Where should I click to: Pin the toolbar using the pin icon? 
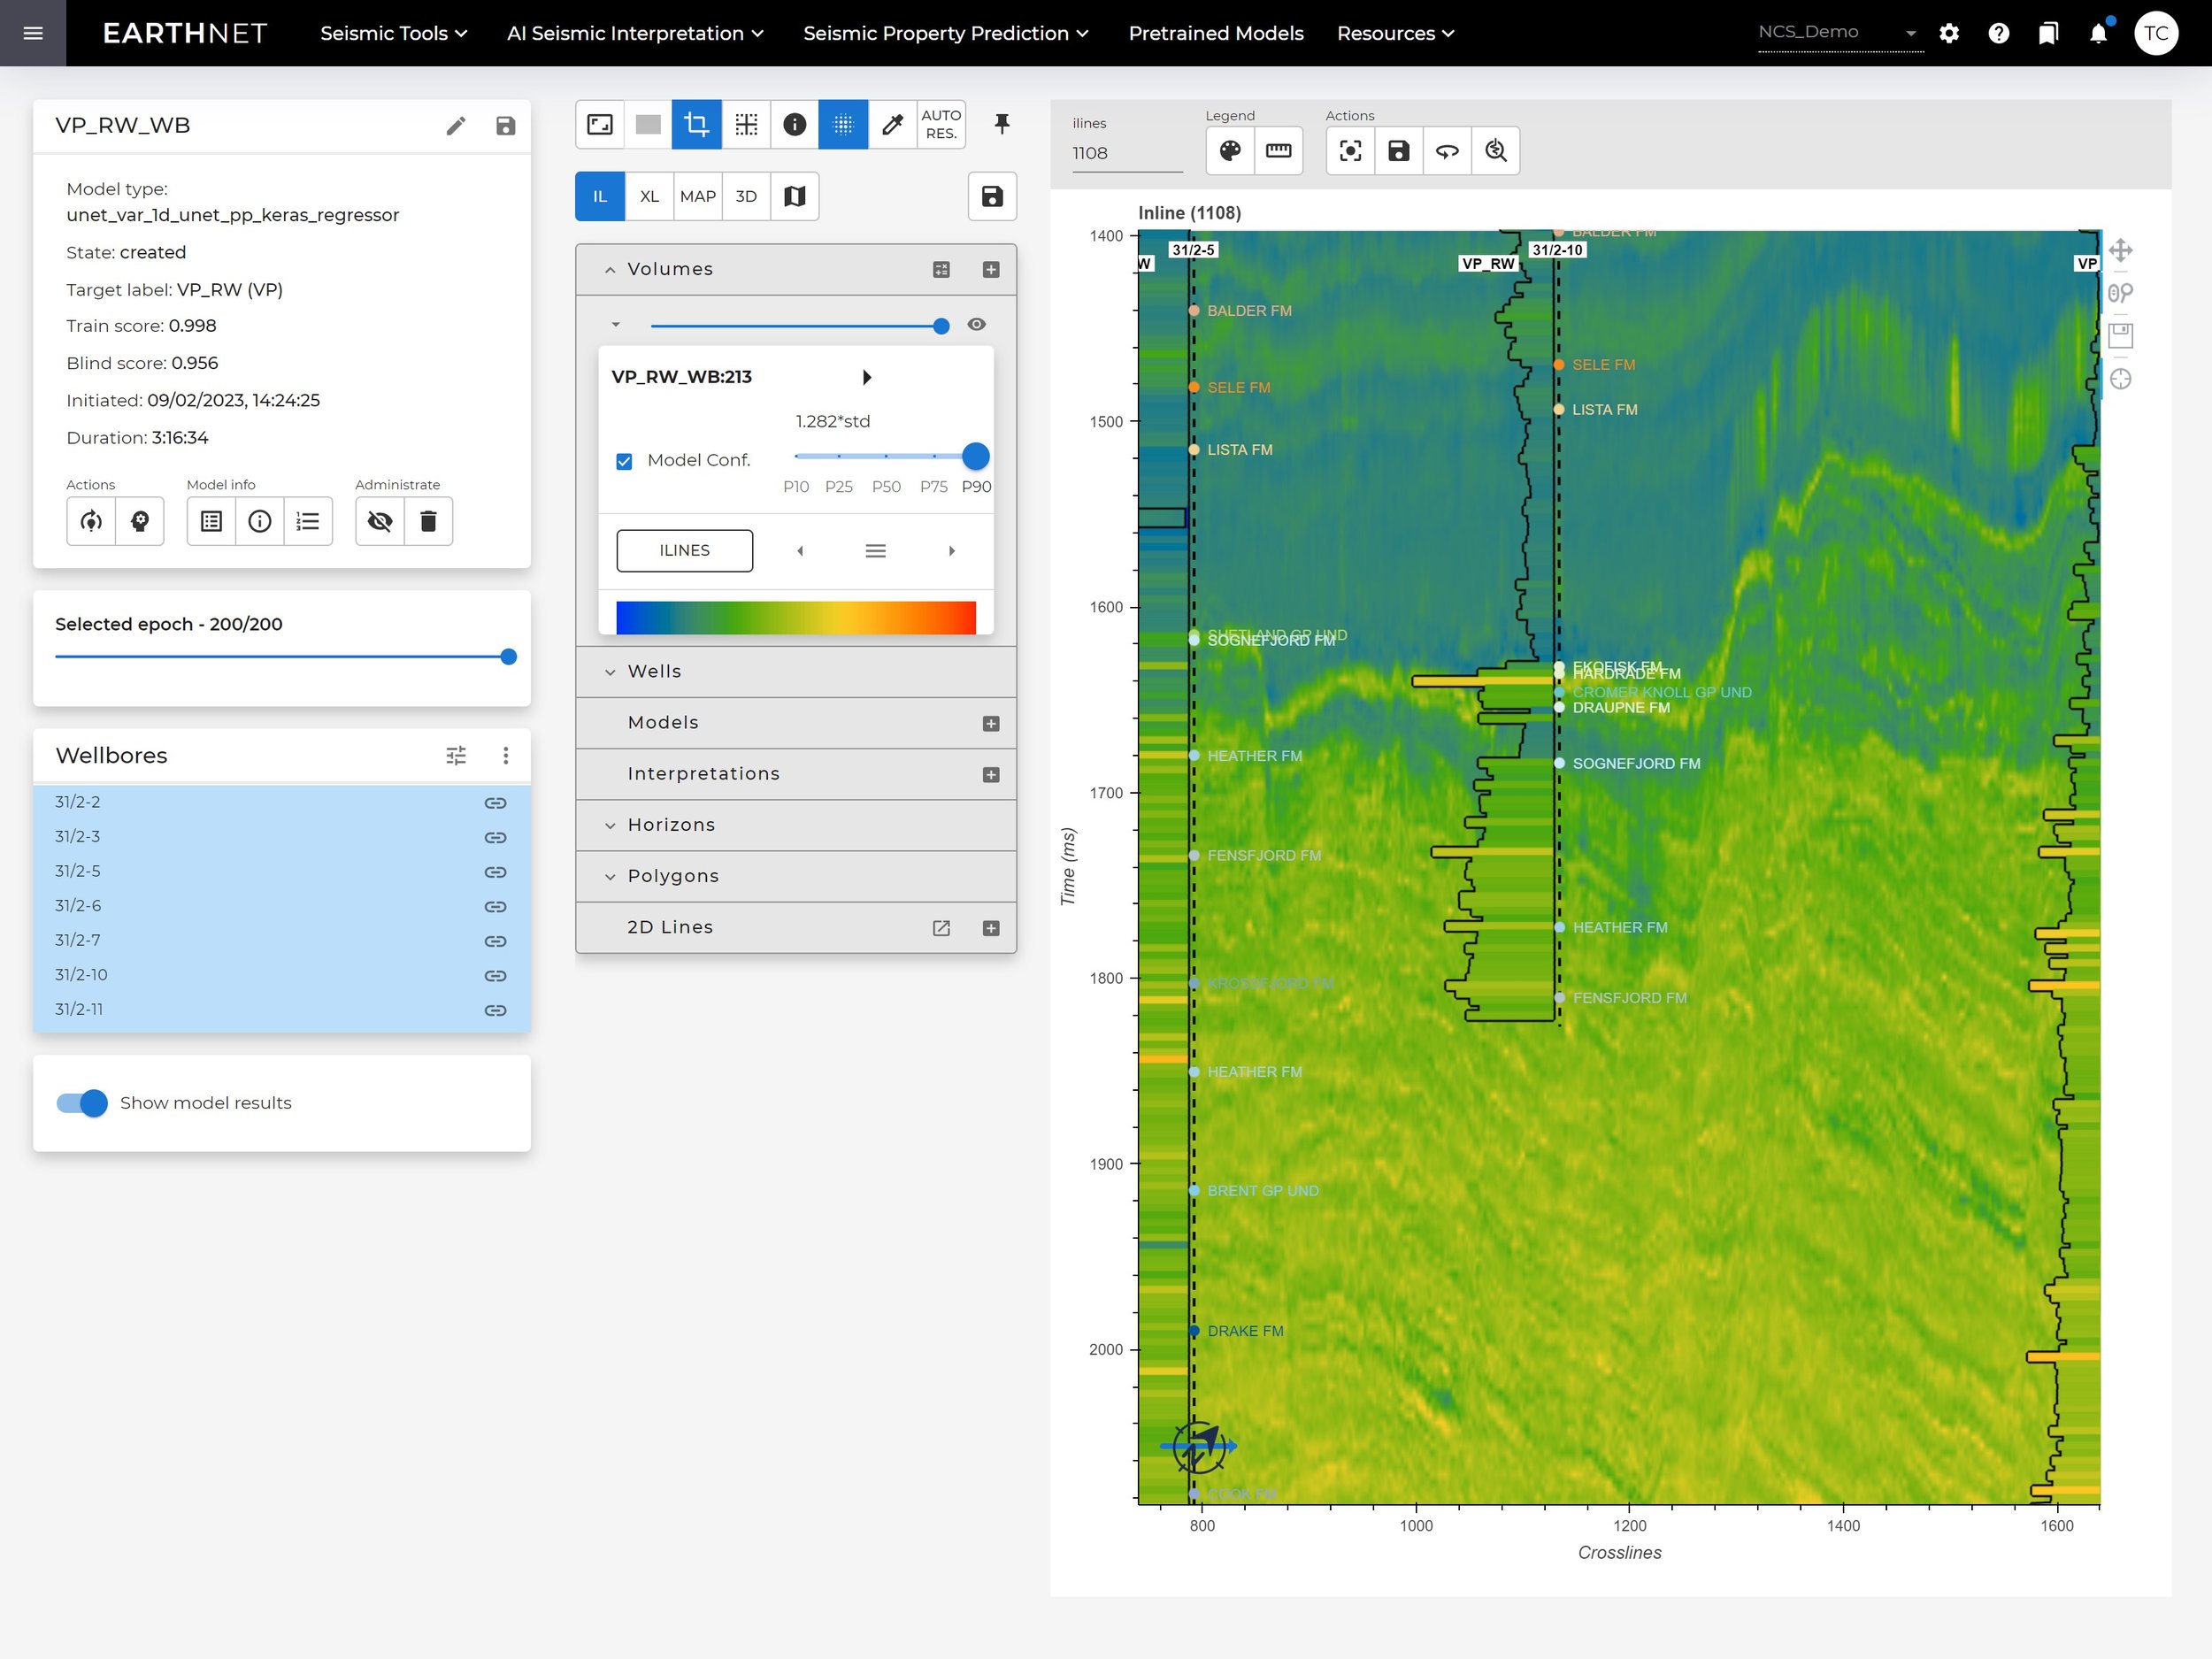(x=1002, y=124)
